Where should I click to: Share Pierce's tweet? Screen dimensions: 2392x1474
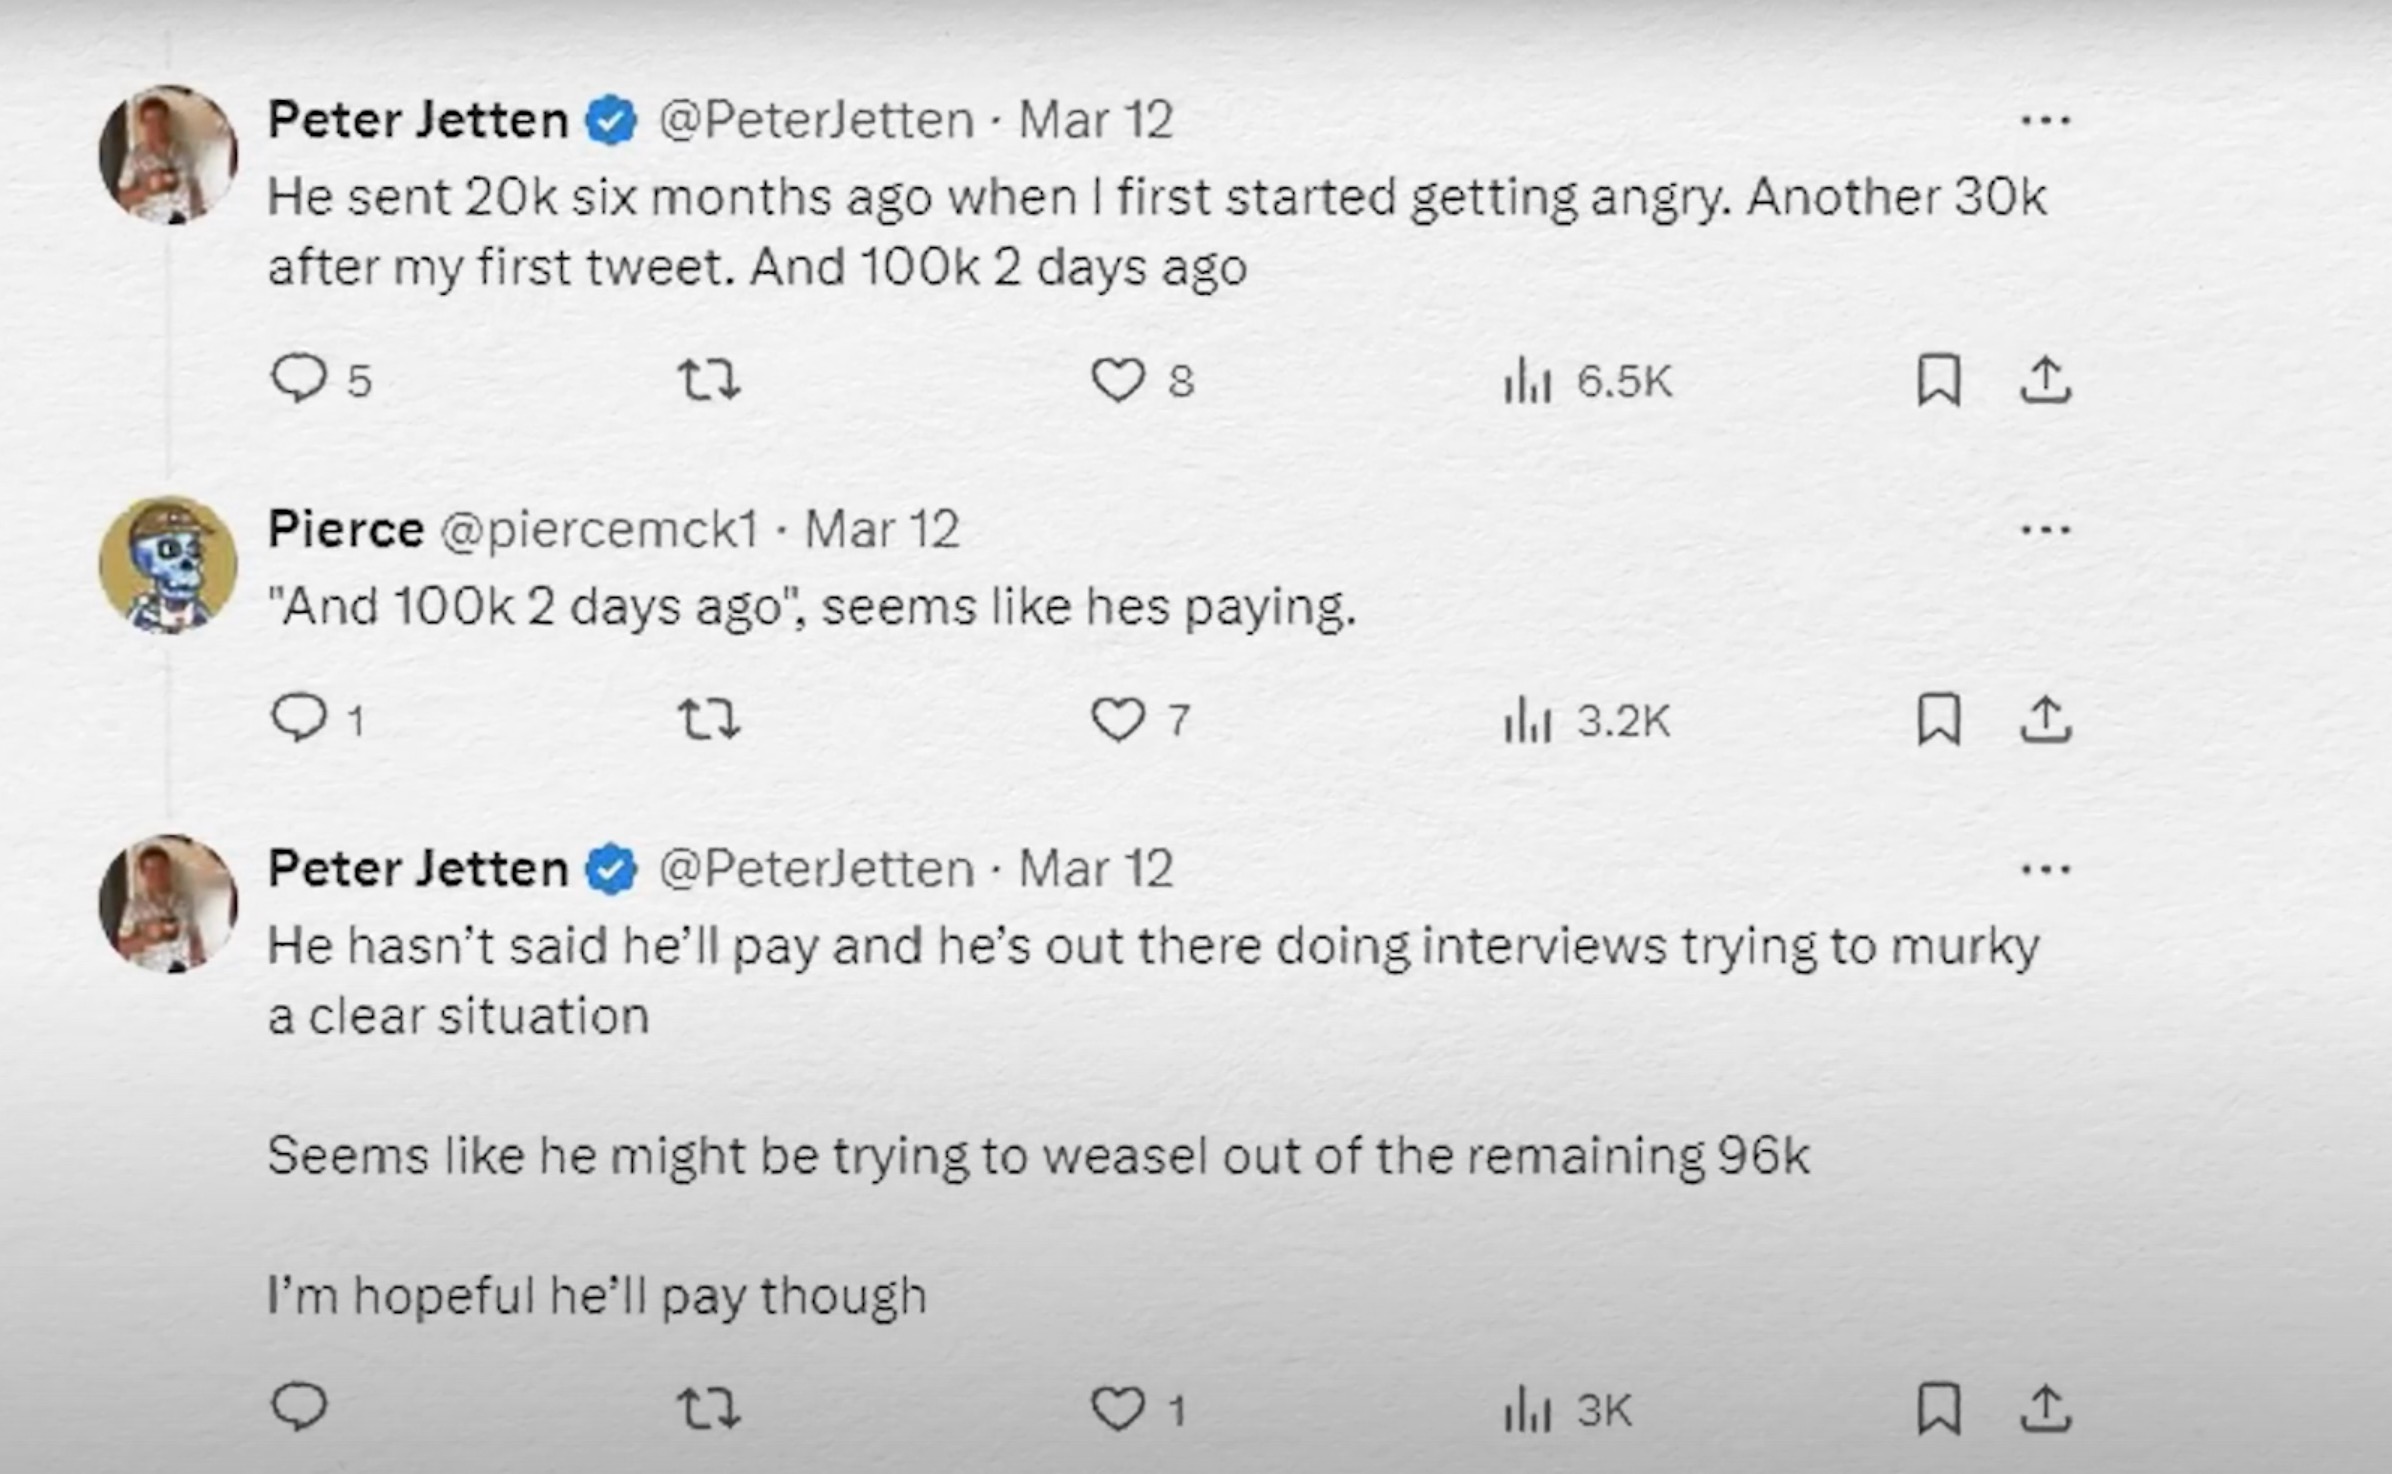2045,719
